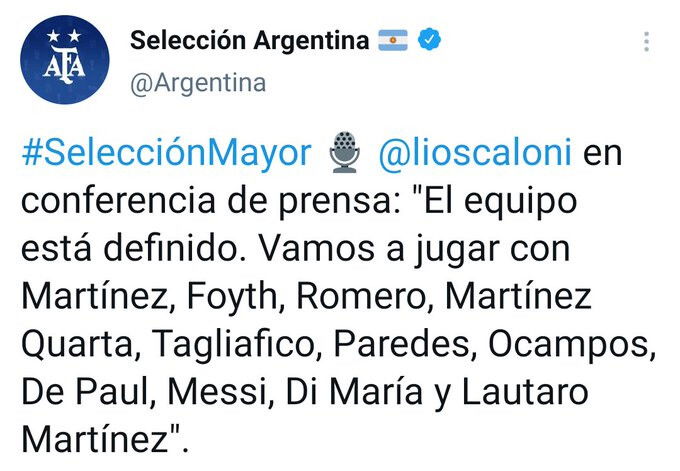Viewport: 680px width, 471px height.
Task: Open the @lioscaloni mention
Action: [475, 152]
